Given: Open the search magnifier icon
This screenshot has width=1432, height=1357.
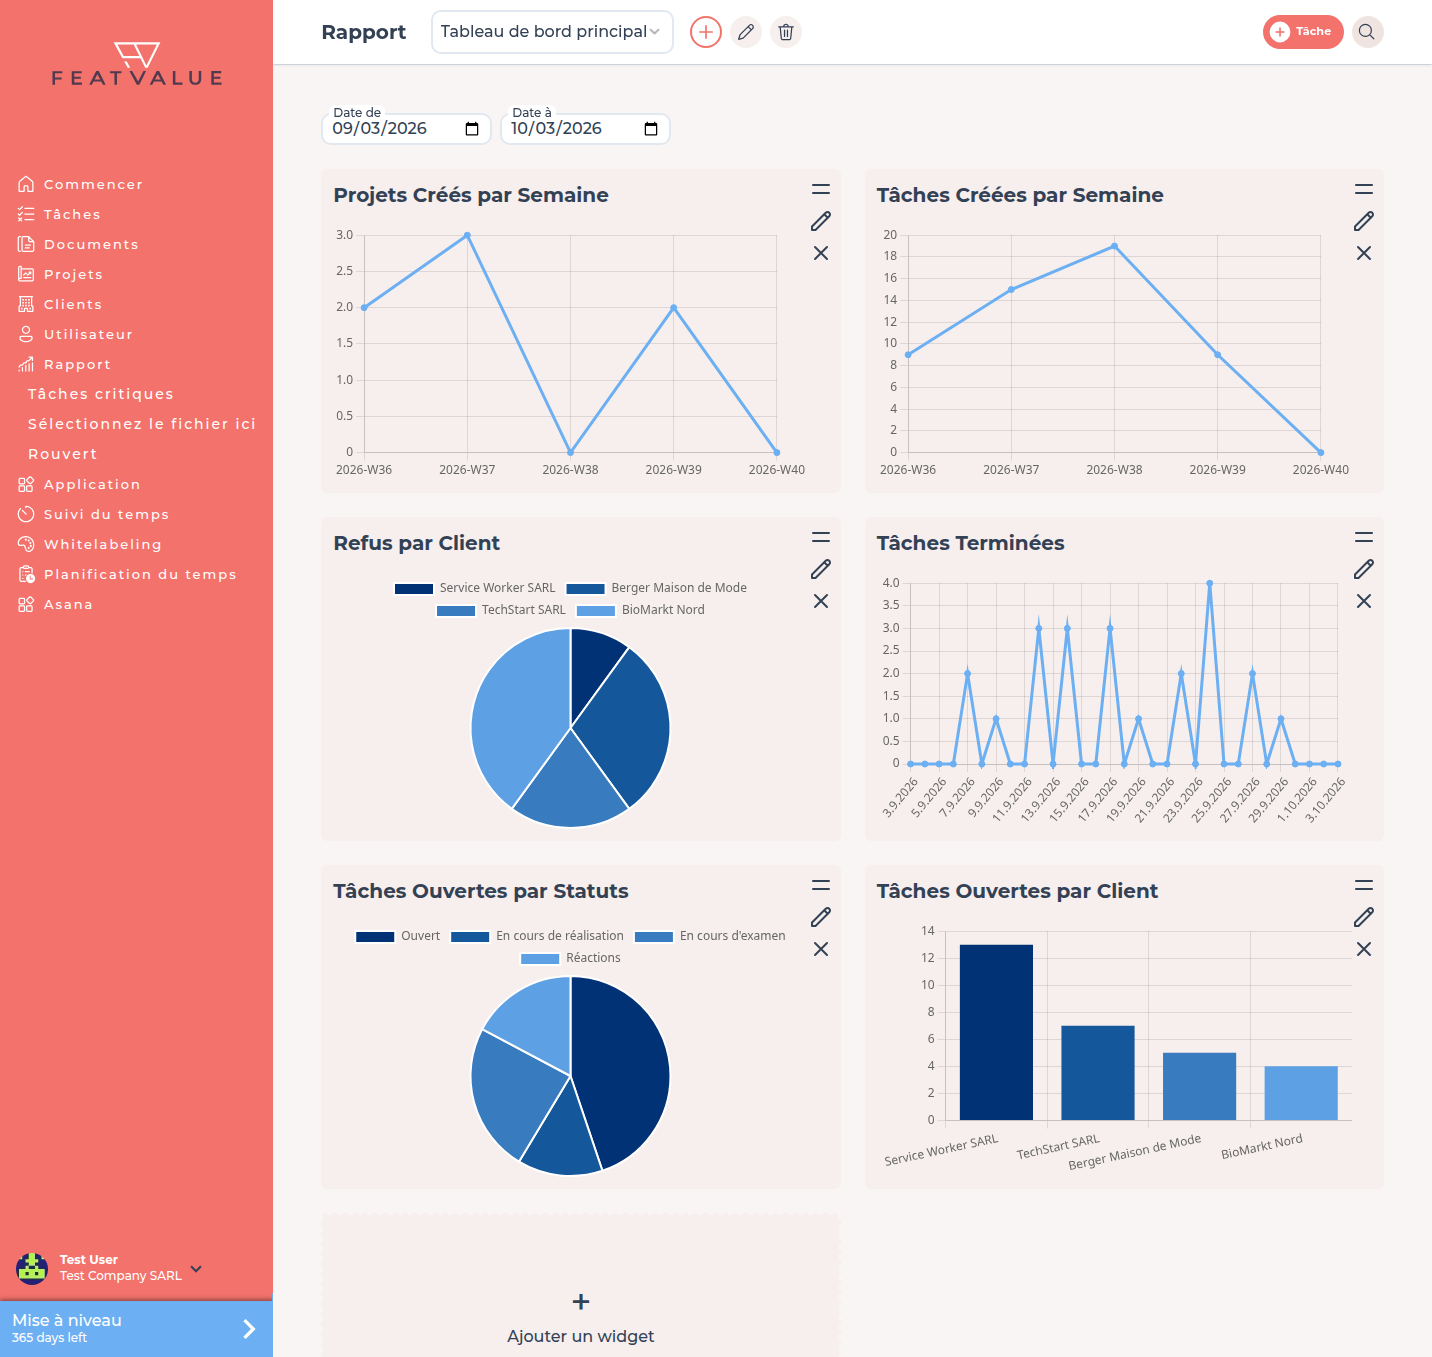Looking at the screenshot, I should tap(1367, 32).
